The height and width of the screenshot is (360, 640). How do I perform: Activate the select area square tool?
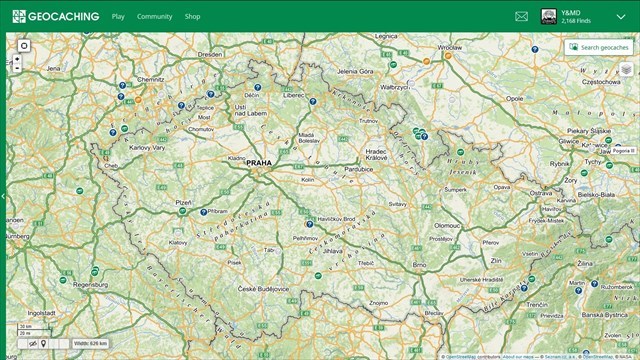coord(24,46)
